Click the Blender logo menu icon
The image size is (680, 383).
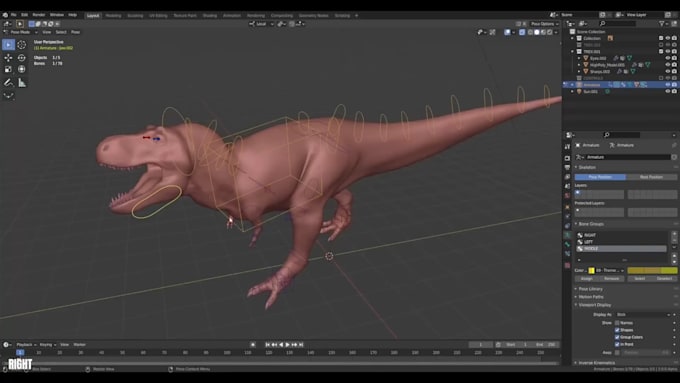click(x=5, y=15)
